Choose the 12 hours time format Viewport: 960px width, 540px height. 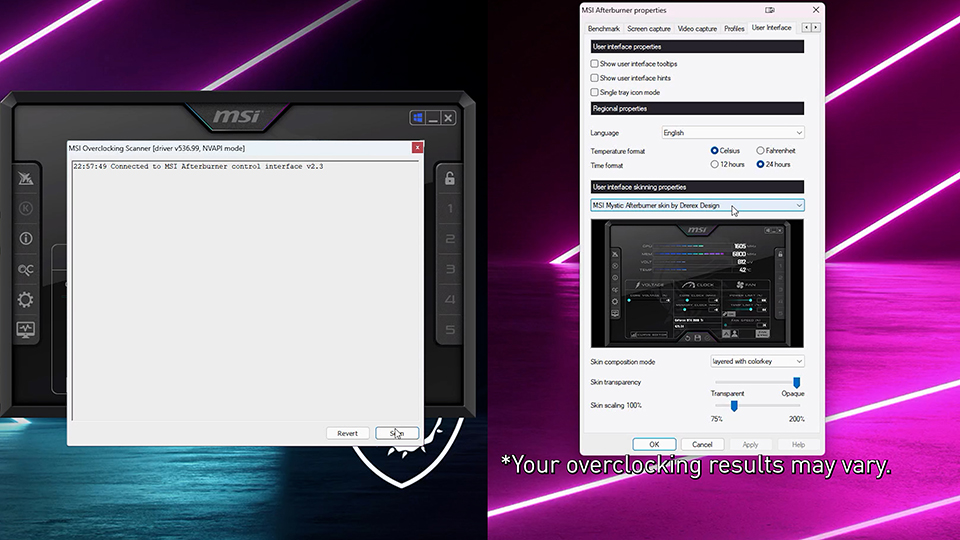(x=715, y=164)
